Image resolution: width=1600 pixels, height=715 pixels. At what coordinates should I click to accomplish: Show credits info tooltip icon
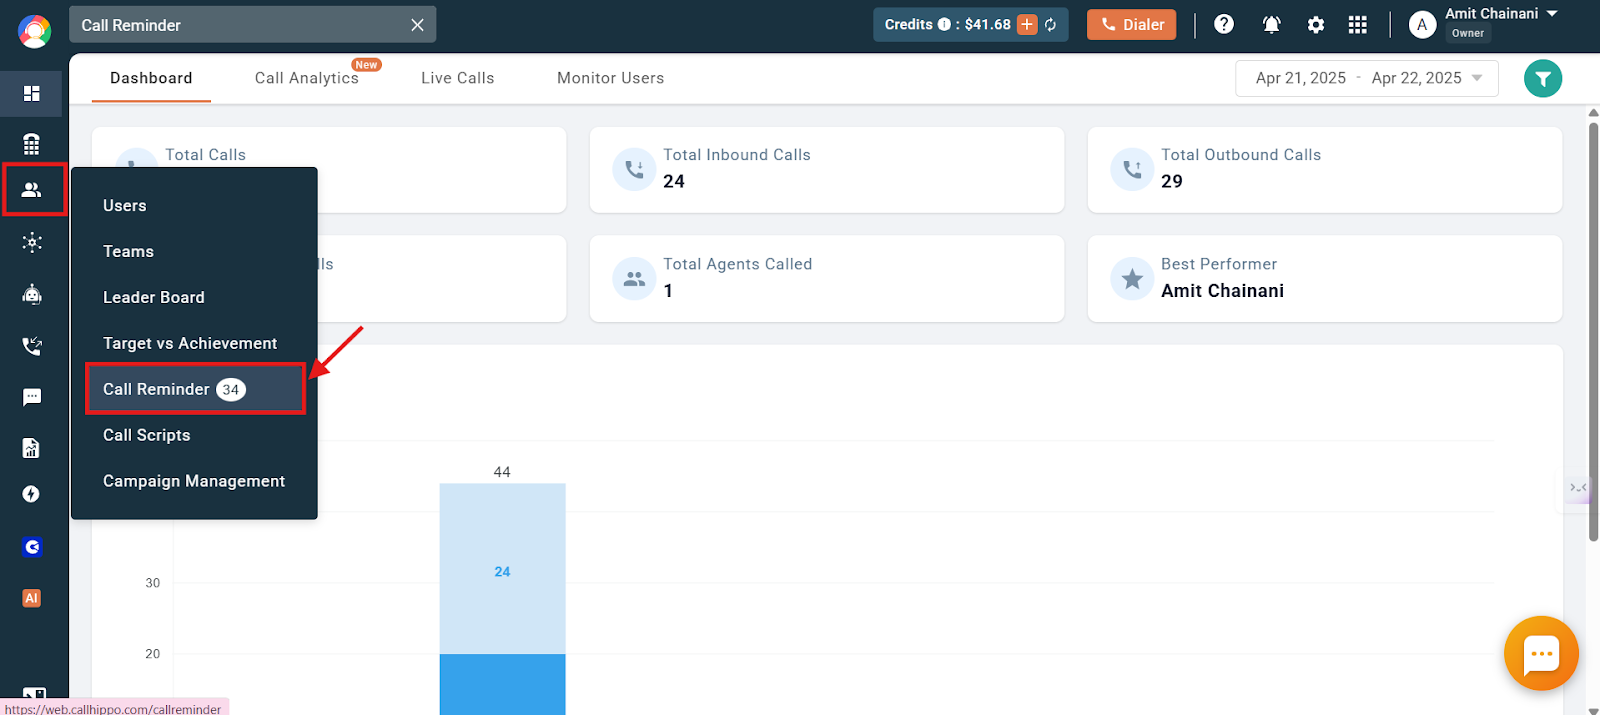click(944, 25)
